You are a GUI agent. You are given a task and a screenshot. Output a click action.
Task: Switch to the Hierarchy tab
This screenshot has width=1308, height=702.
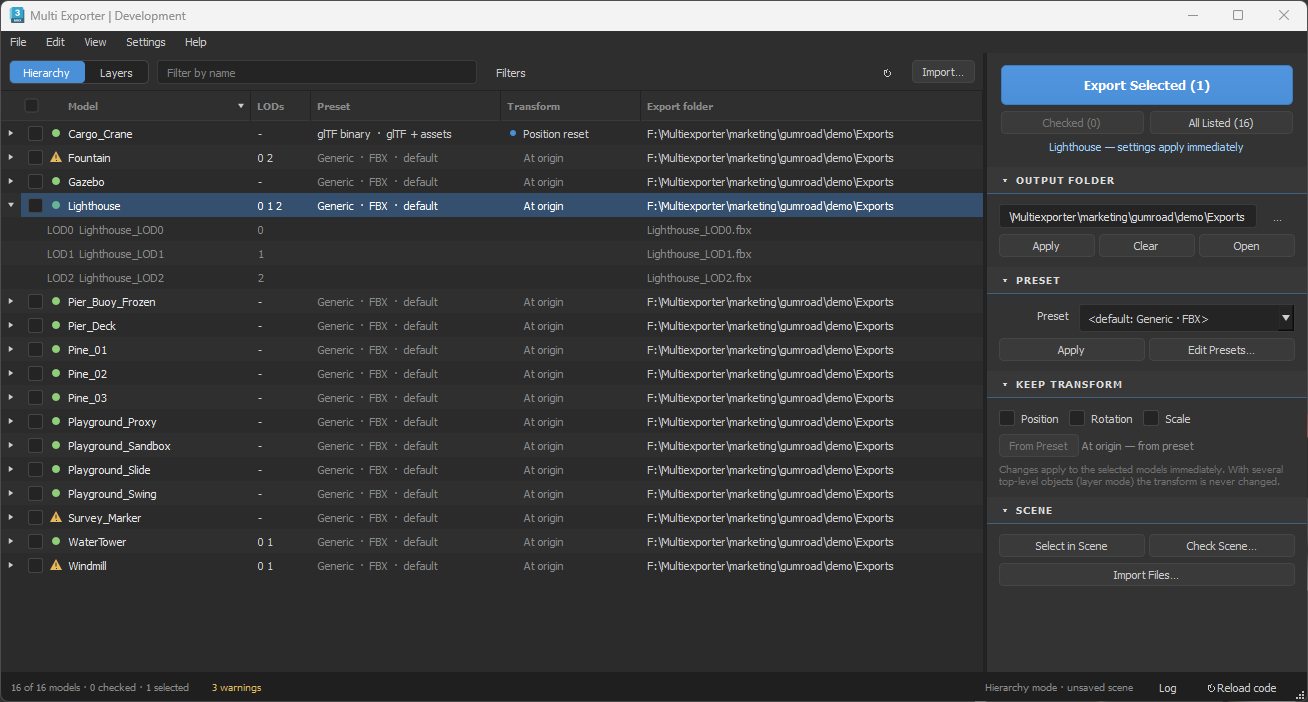[47, 73]
